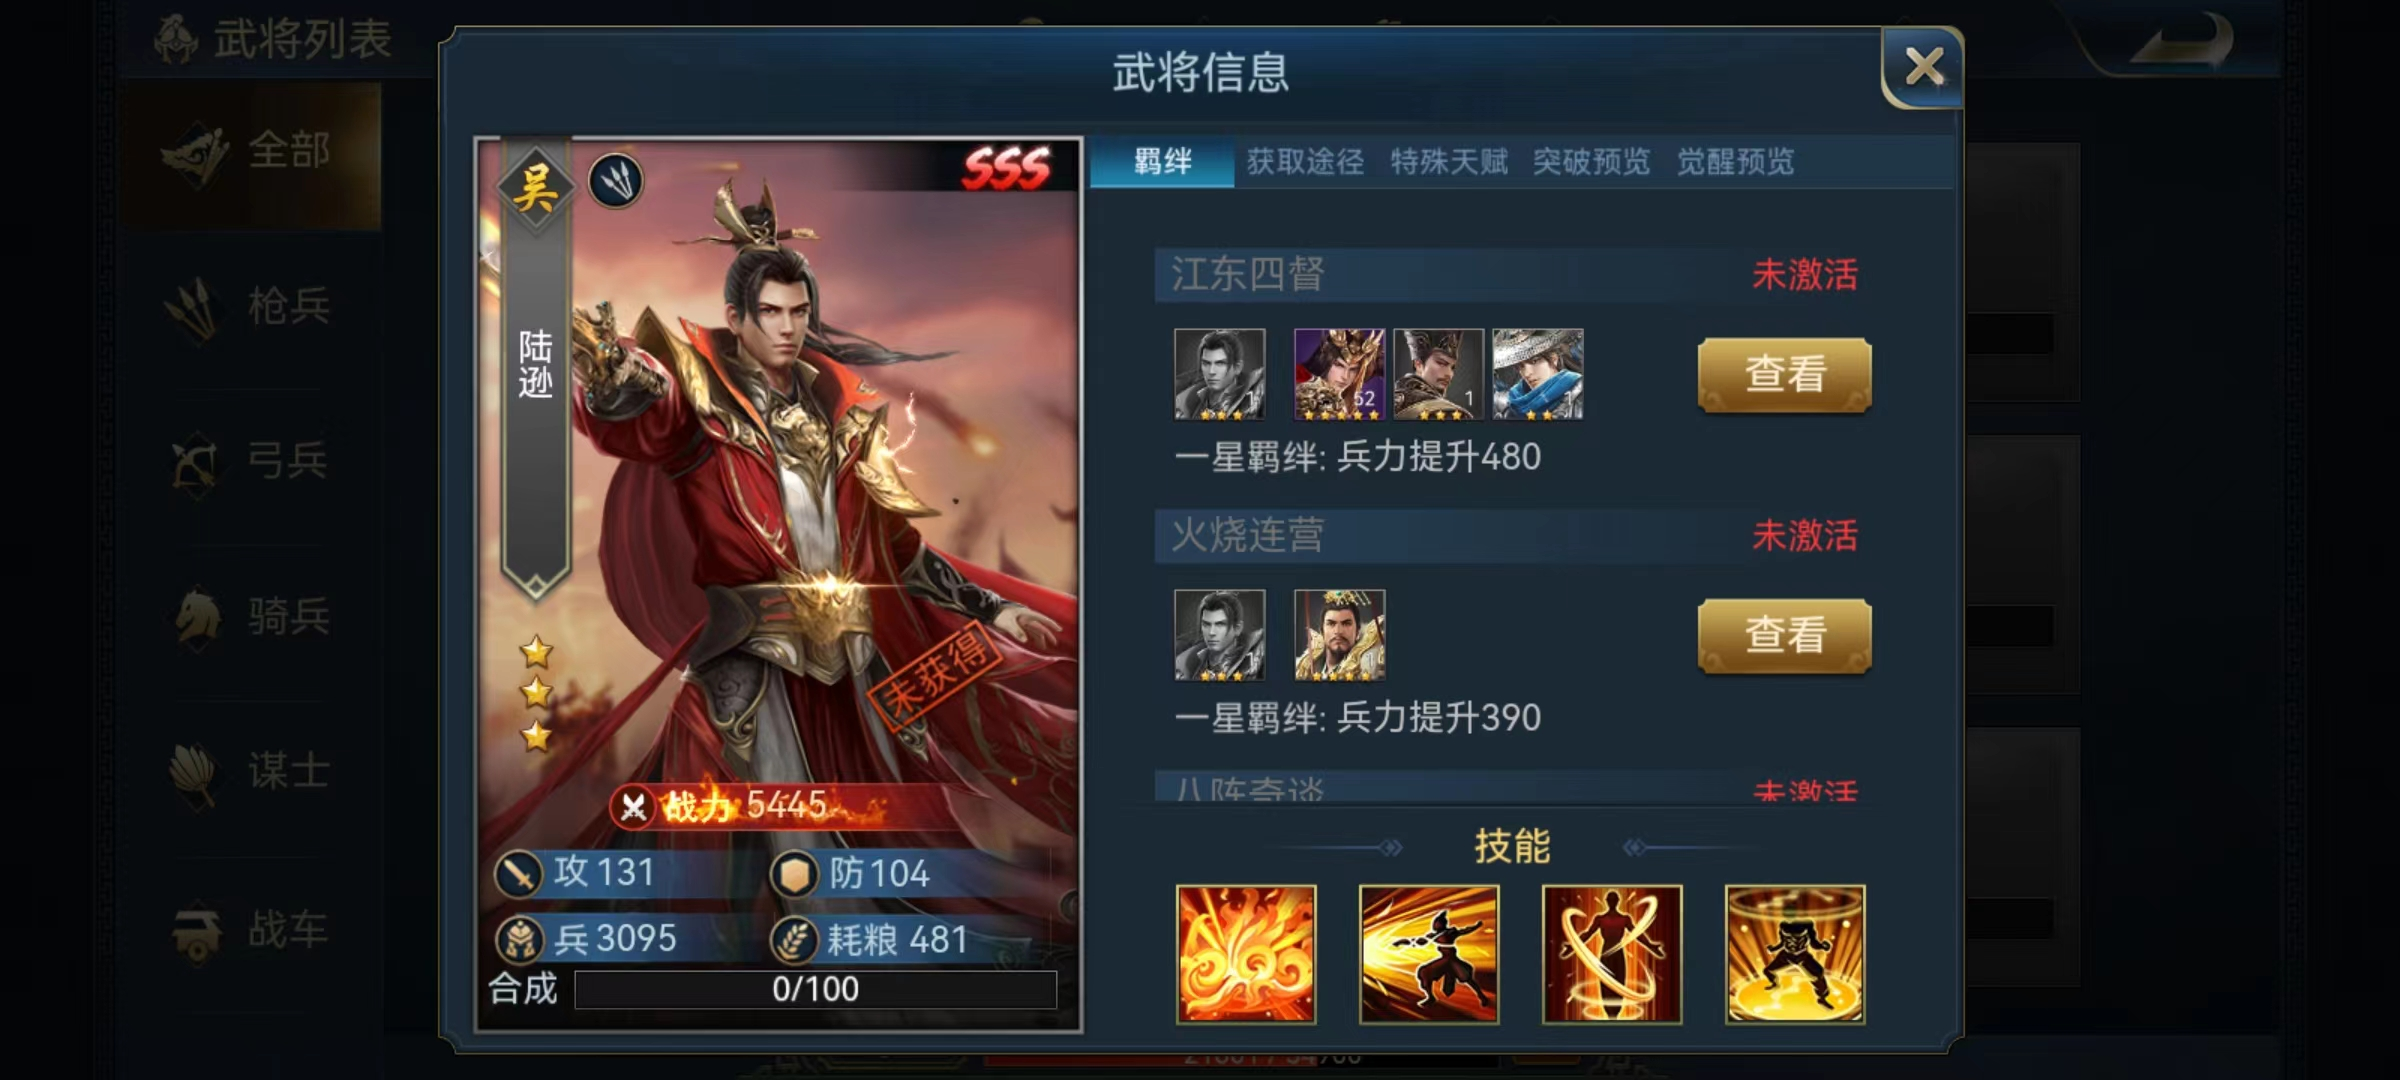Screen dimensions: 2400x1080
Task: Open the spinning aura figure skill icon
Action: point(1611,954)
